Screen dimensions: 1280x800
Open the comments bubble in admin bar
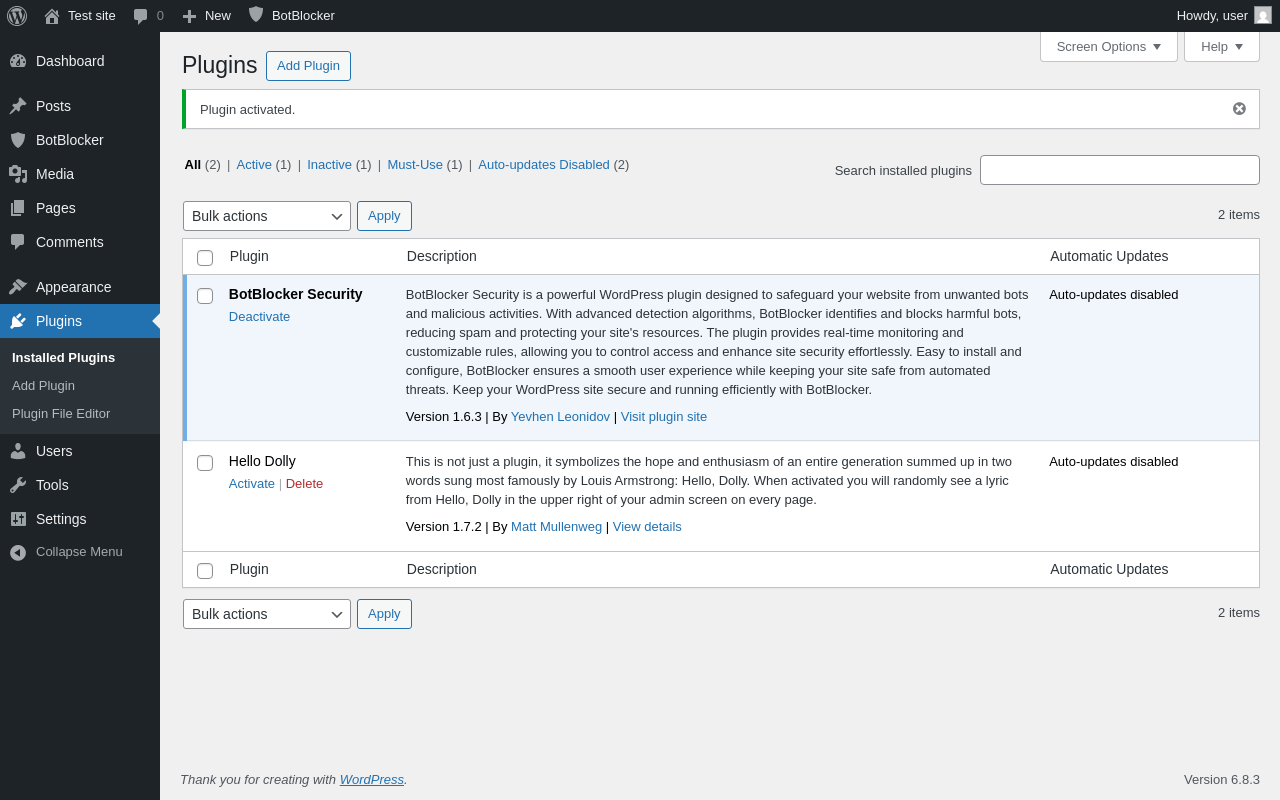click(141, 16)
